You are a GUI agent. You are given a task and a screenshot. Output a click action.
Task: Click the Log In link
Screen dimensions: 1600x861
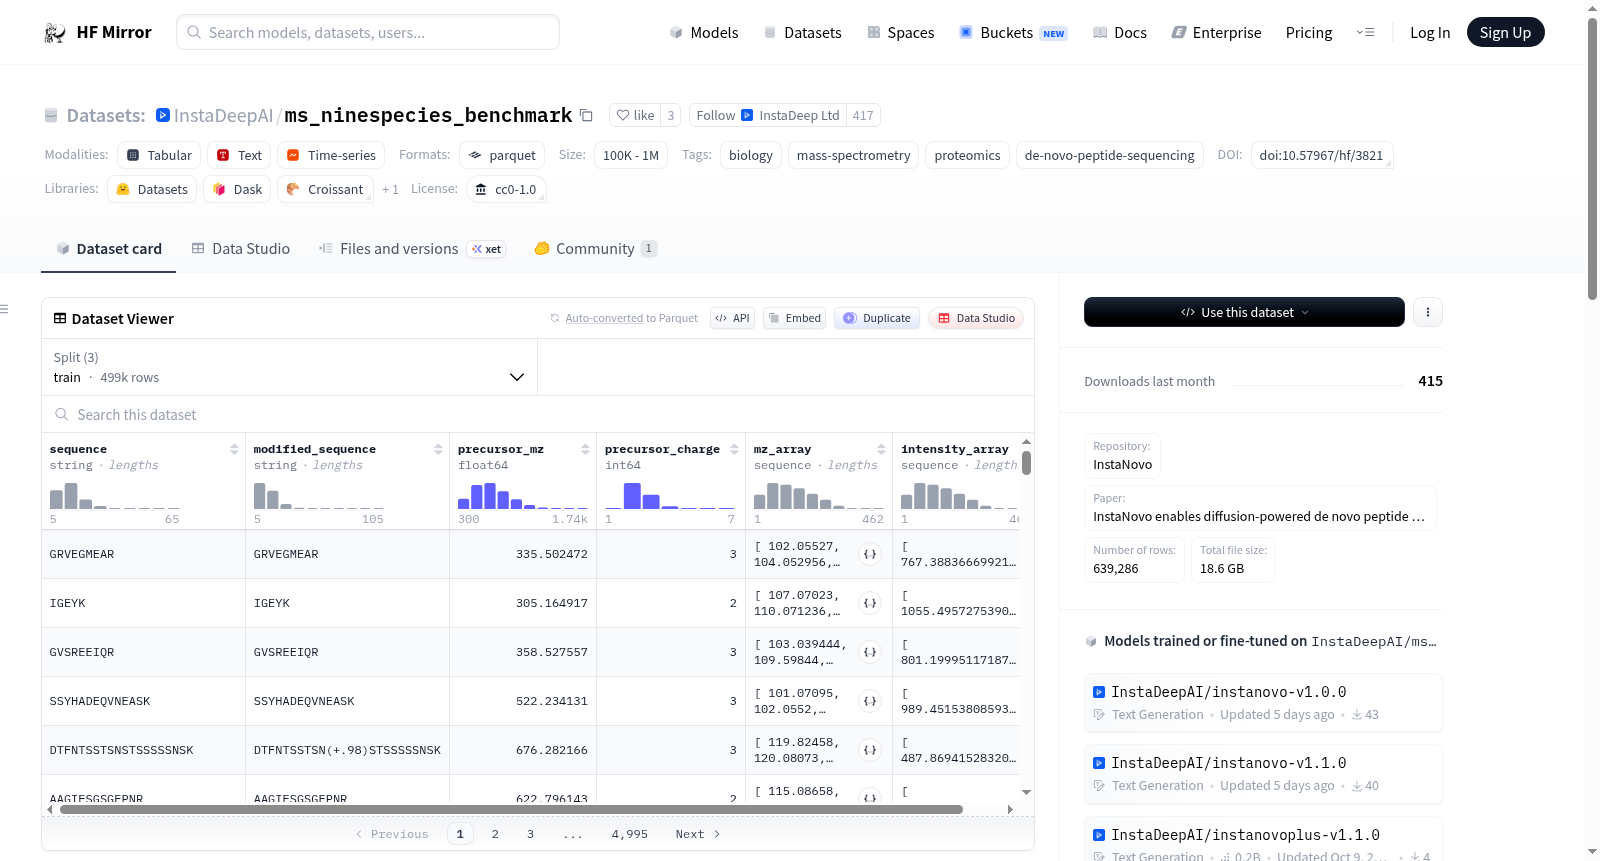tap(1430, 33)
